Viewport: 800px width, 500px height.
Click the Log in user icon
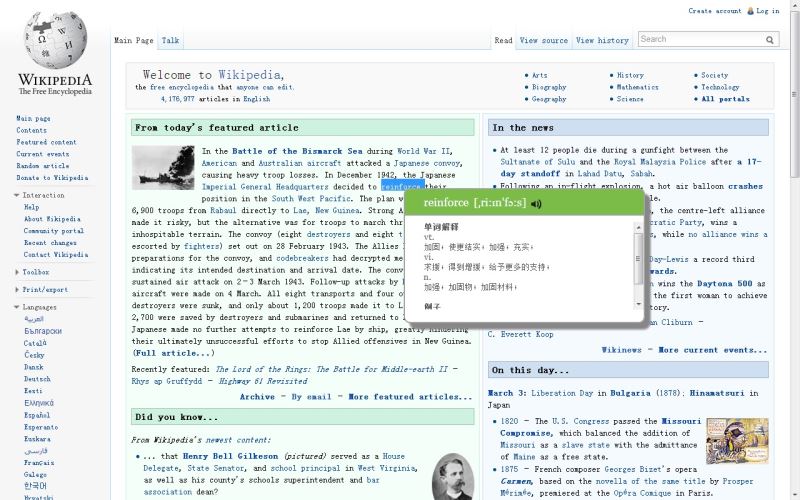(751, 11)
